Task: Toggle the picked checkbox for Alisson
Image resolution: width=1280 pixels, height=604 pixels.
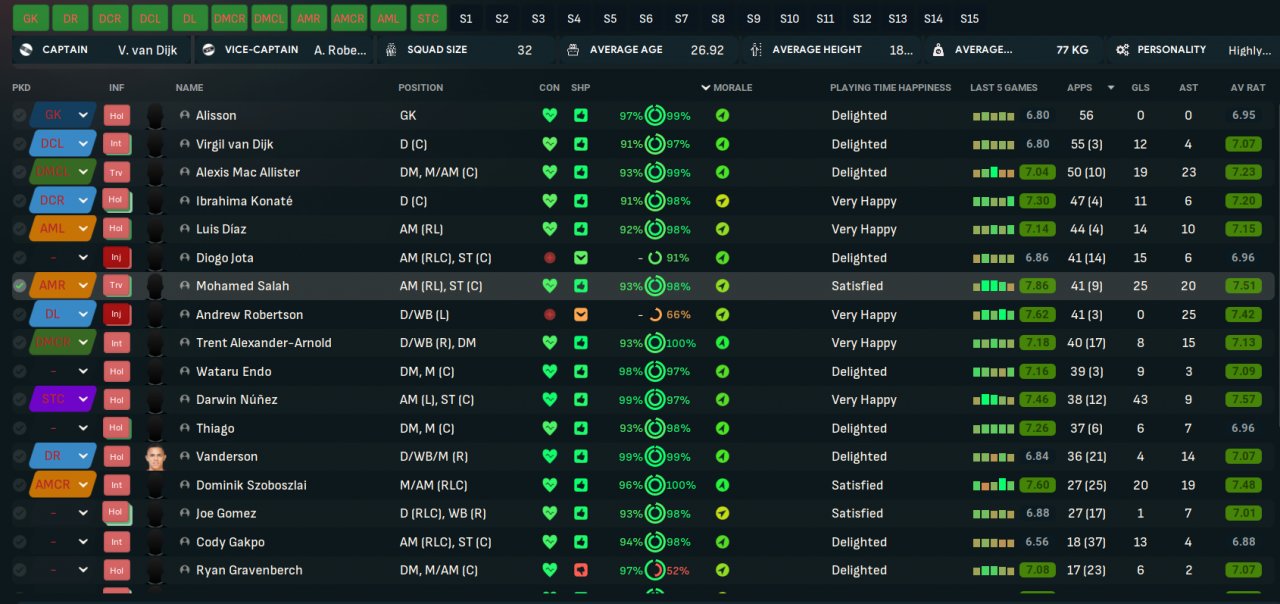Action: pos(20,116)
